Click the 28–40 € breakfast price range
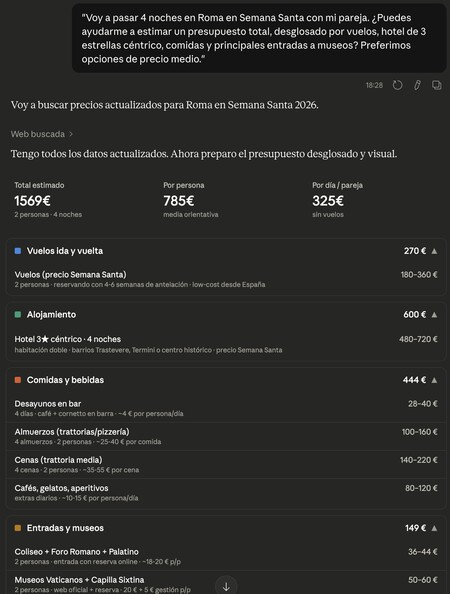The height and width of the screenshot is (594, 450). click(x=423, y=404)
